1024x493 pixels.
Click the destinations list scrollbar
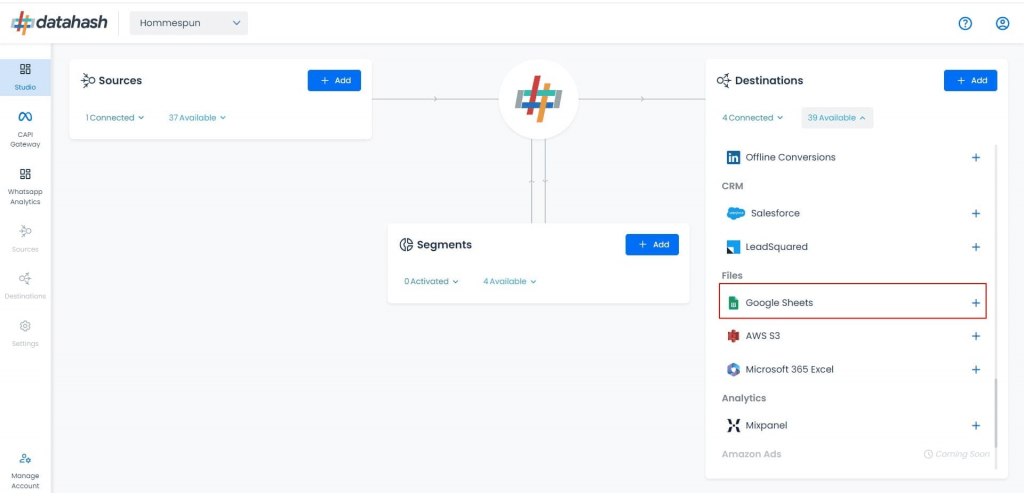click(x=996, y=413)
